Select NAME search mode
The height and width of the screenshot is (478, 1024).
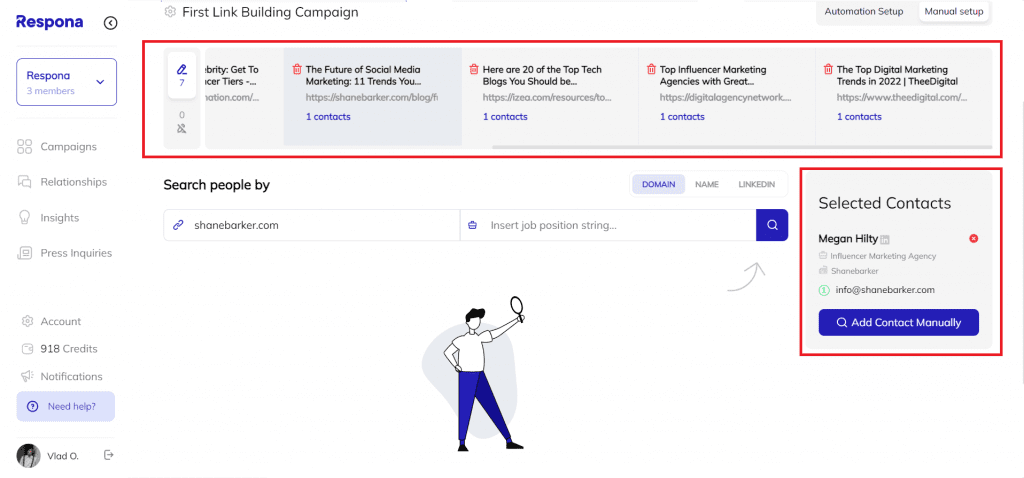707,185
